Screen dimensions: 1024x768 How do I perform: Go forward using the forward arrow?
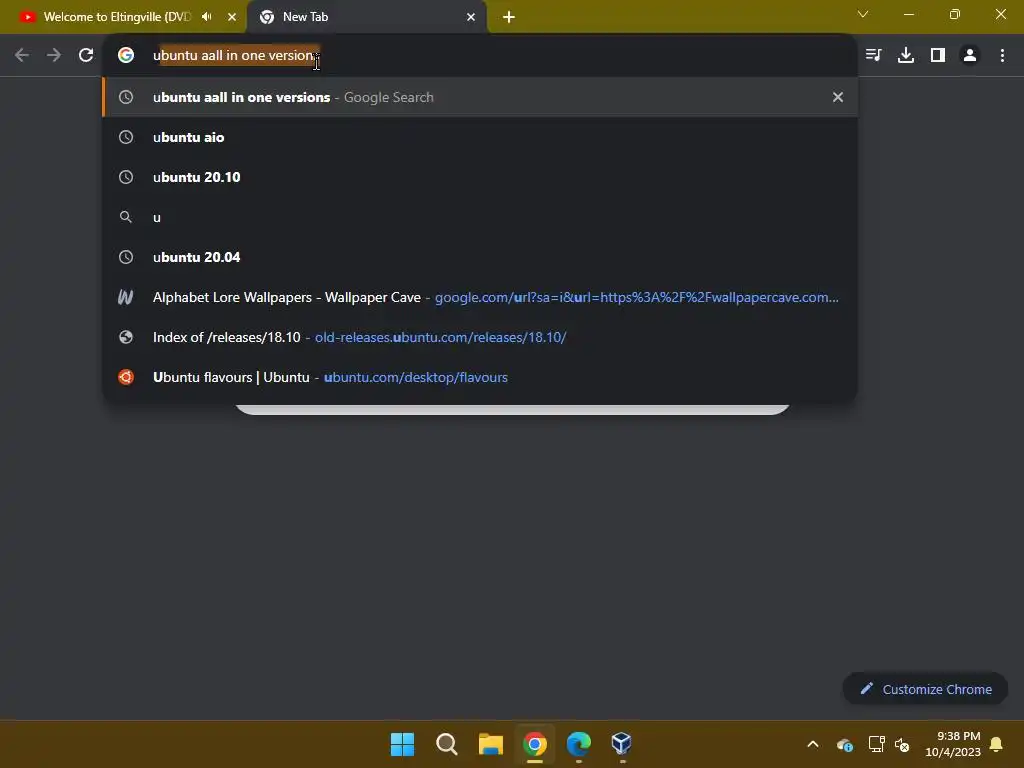coord(54,55)
